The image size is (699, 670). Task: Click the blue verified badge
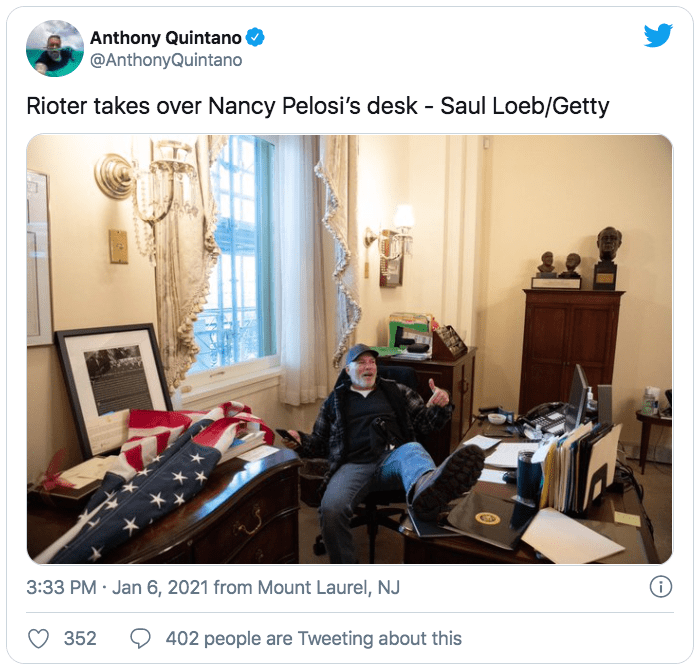(x=255, y=37)
